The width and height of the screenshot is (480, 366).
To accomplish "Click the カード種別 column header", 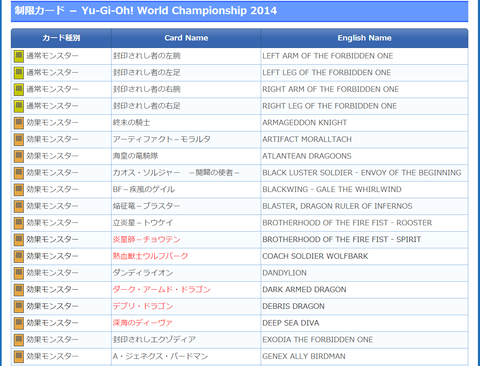I will coord(61,38).
